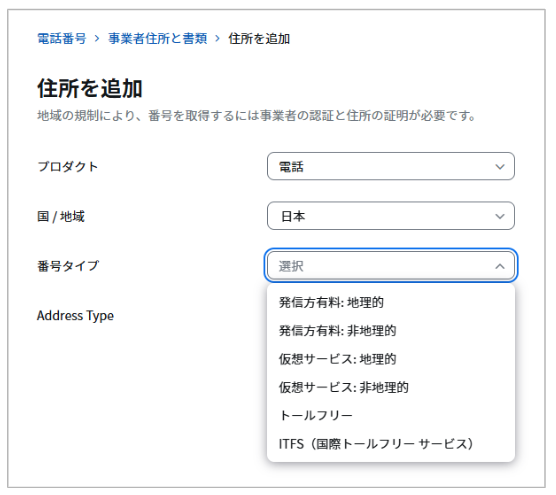Click the Address Type field label

pos(75,316)
